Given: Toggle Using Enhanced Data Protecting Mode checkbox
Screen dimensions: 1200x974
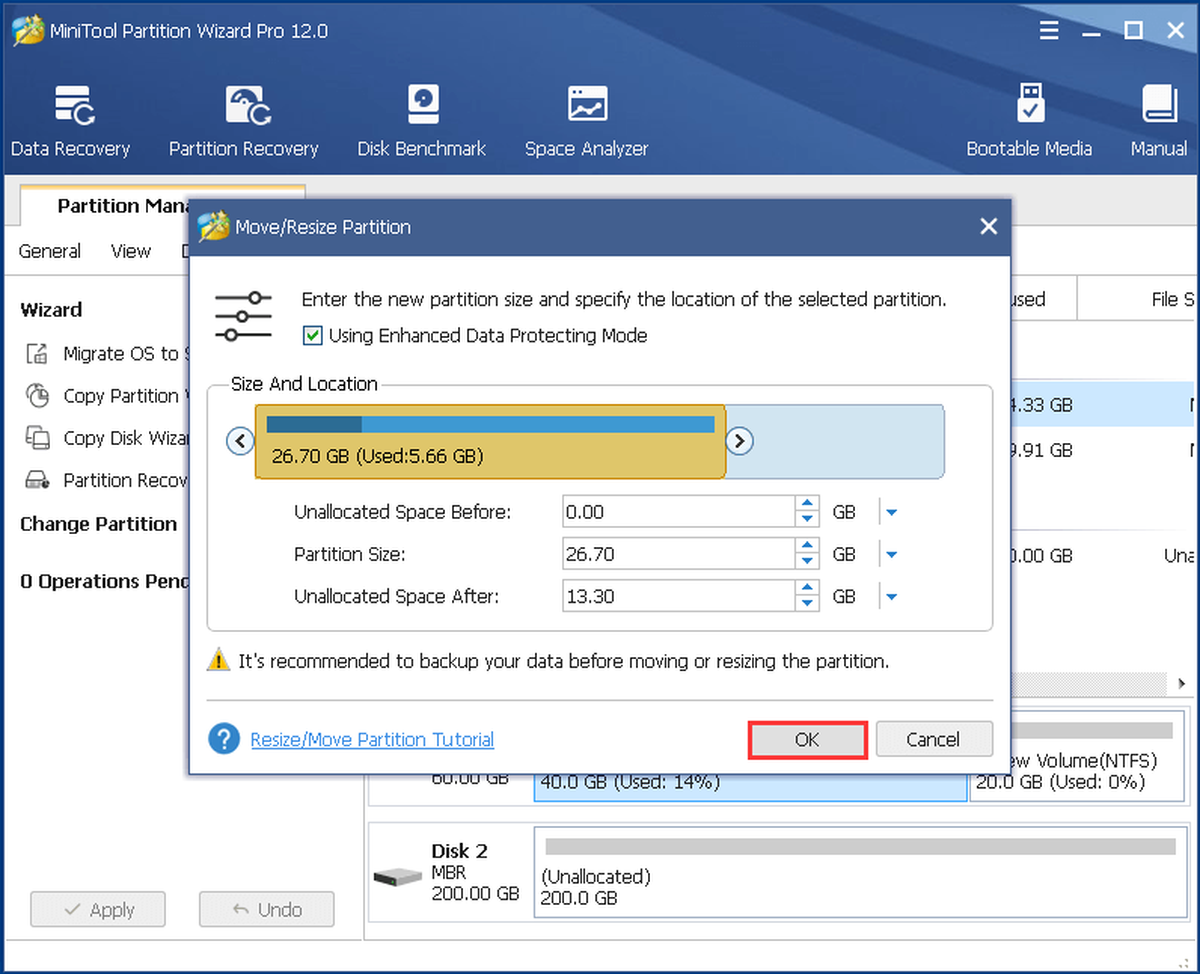Looking at the screenshot, I should (313, 336).
